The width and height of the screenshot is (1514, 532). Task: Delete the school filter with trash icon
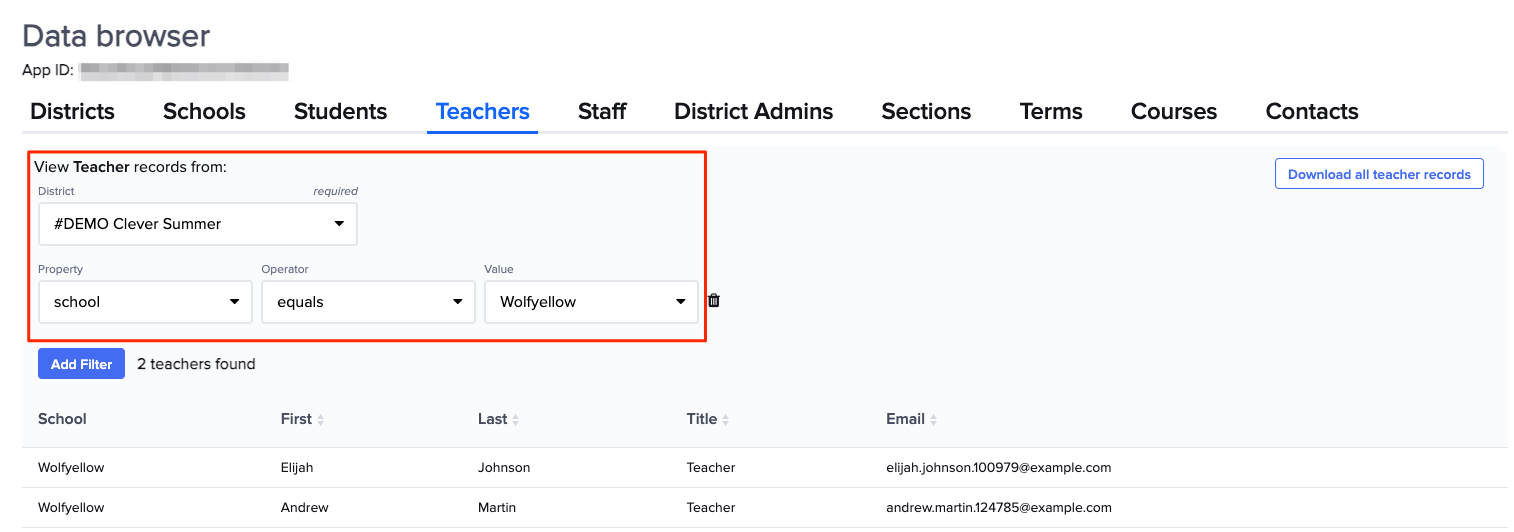[714, 300]
